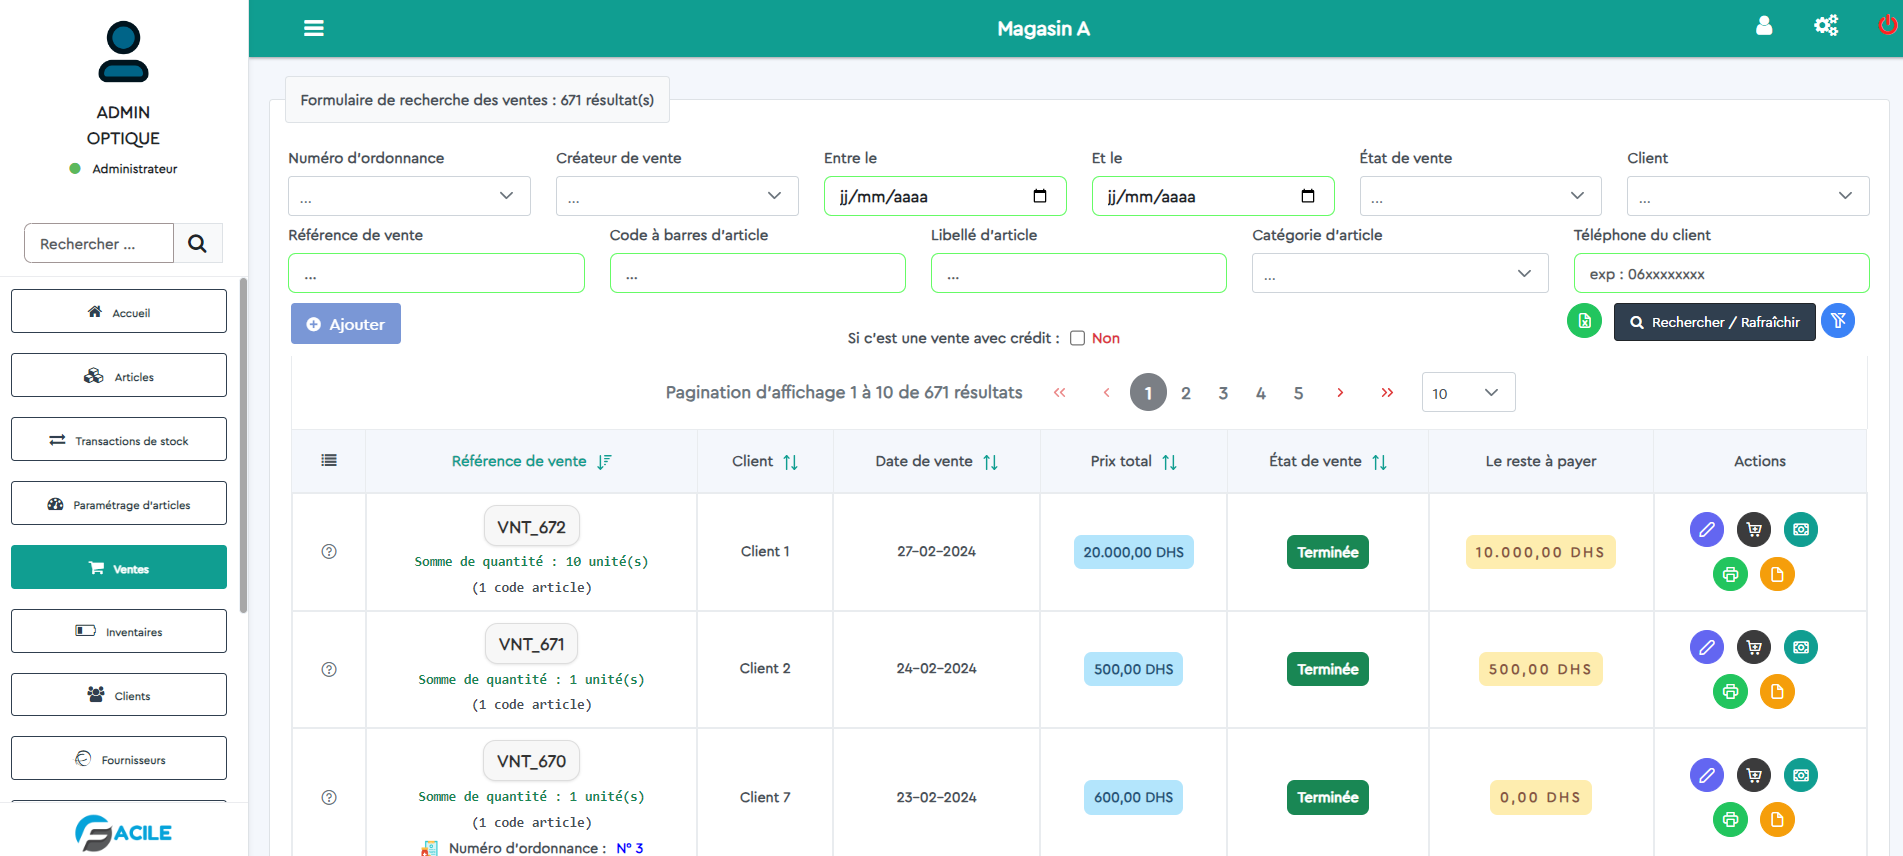Open the user profile icon in header

pos(1764,26)
